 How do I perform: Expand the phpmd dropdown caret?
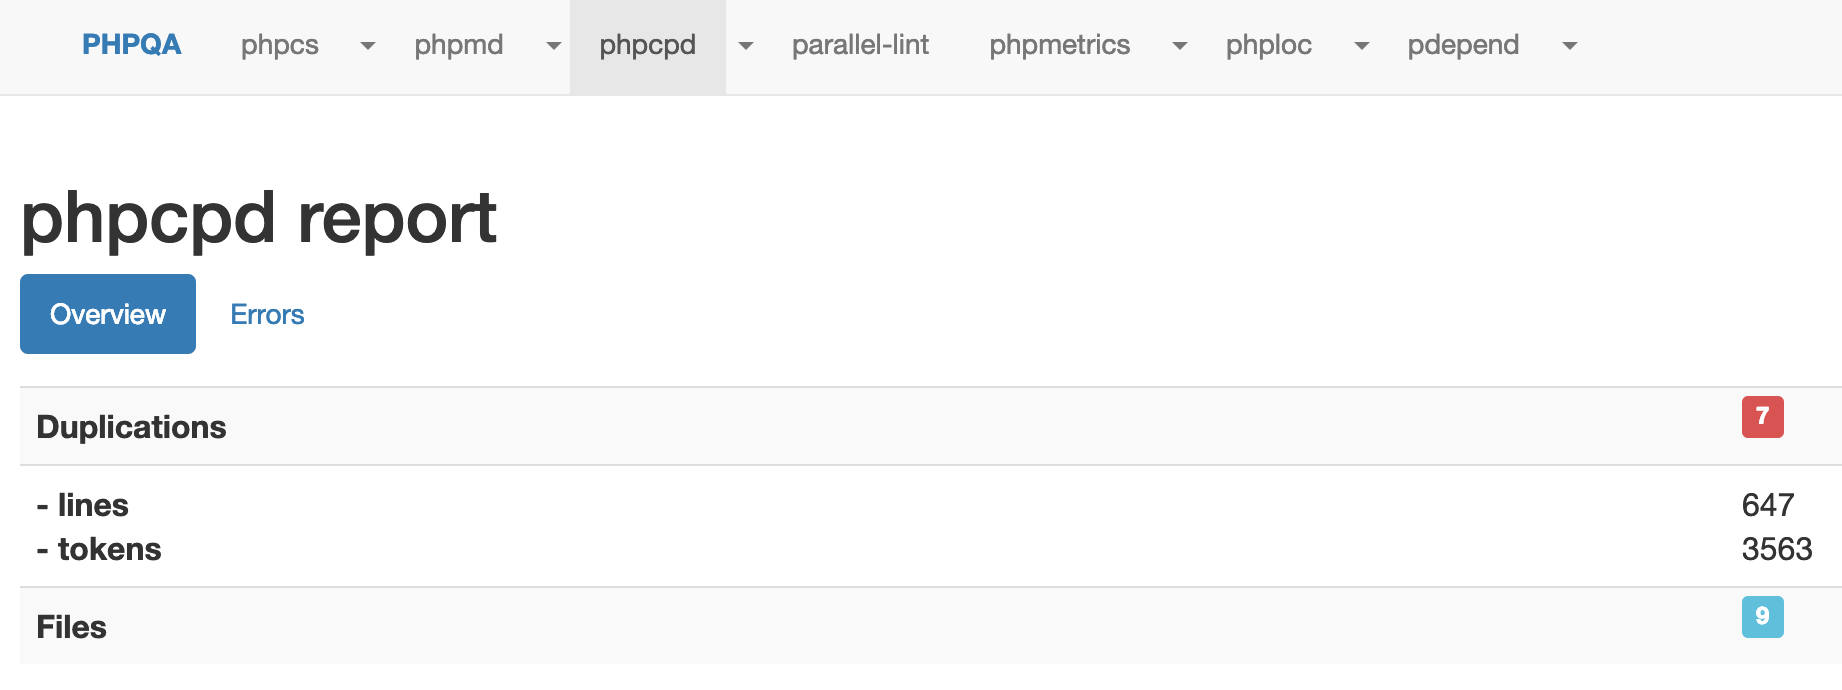click(553, 46)
